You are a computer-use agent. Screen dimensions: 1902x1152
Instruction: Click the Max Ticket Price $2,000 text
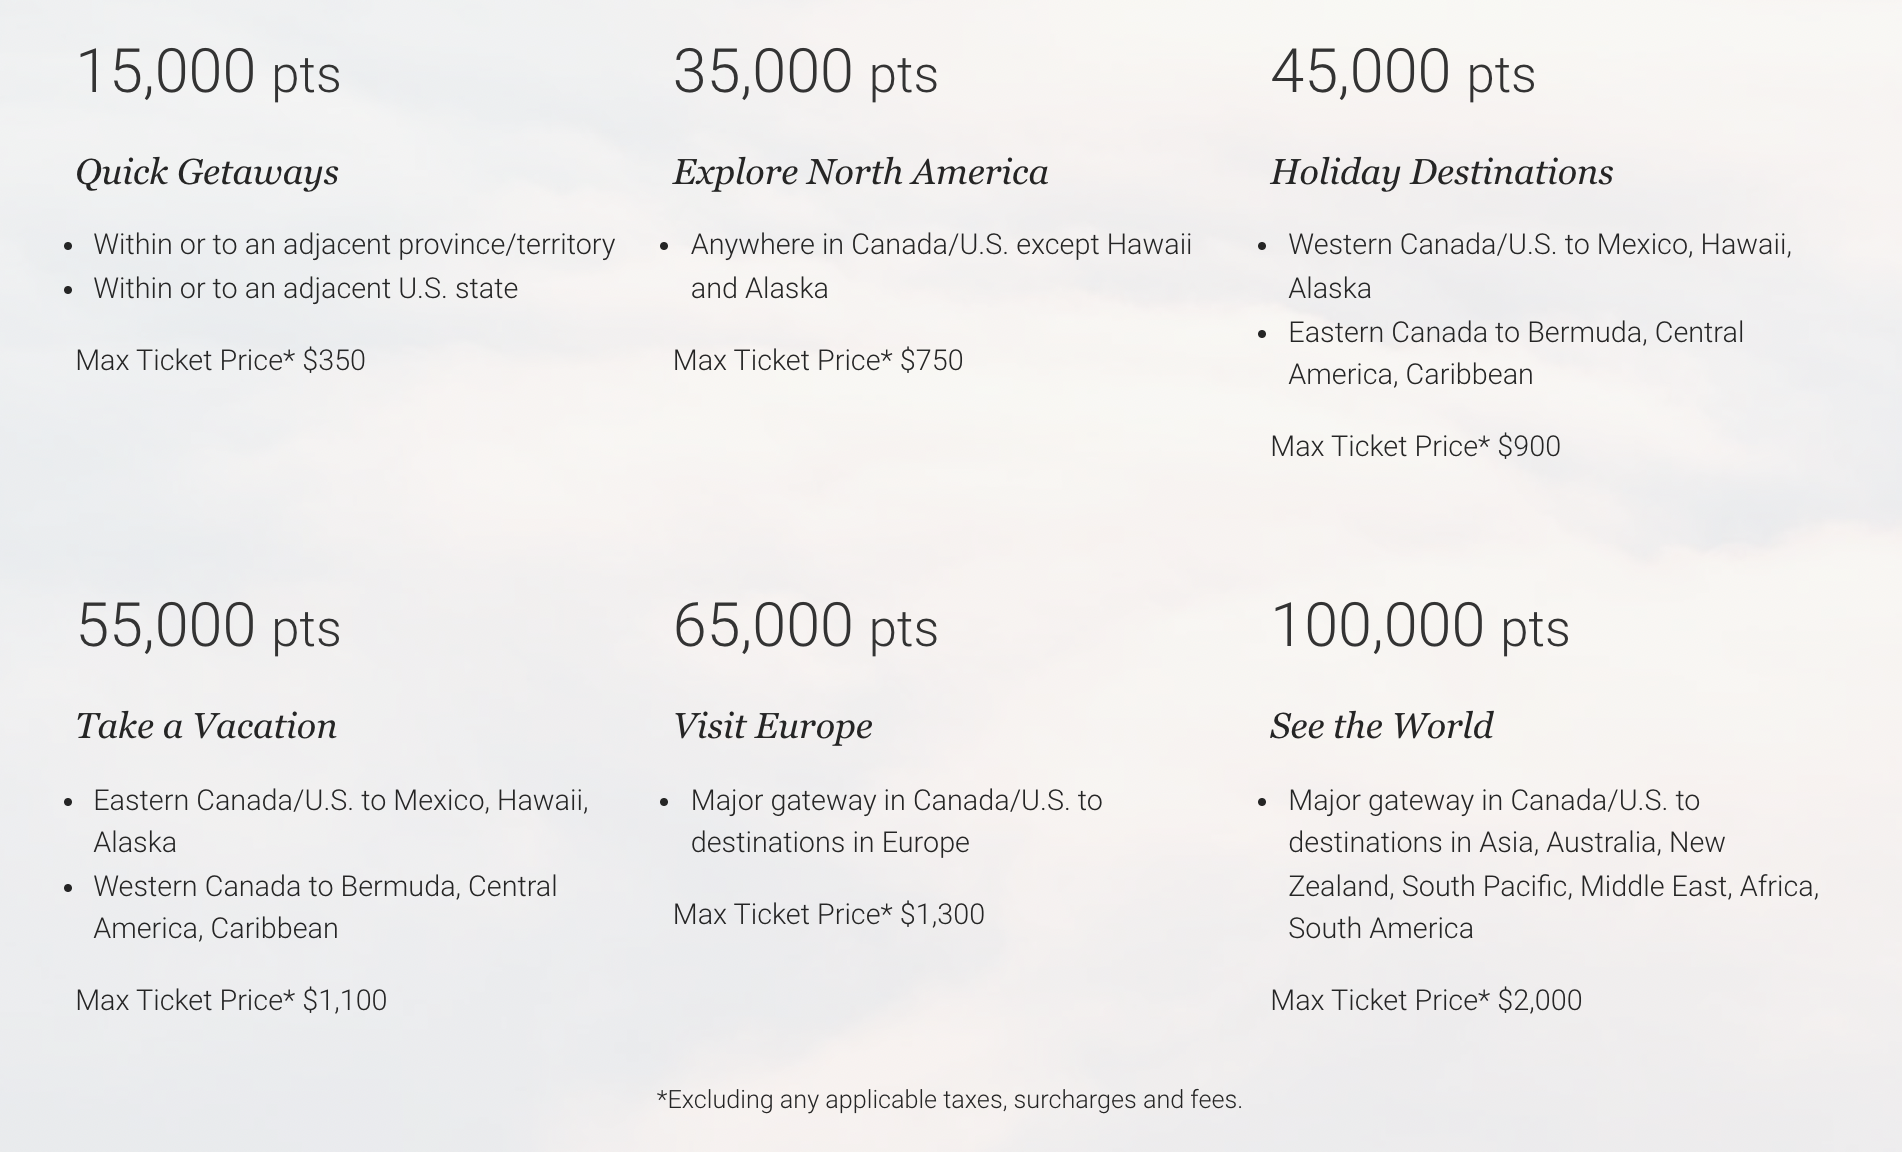click(1426, 1000)
